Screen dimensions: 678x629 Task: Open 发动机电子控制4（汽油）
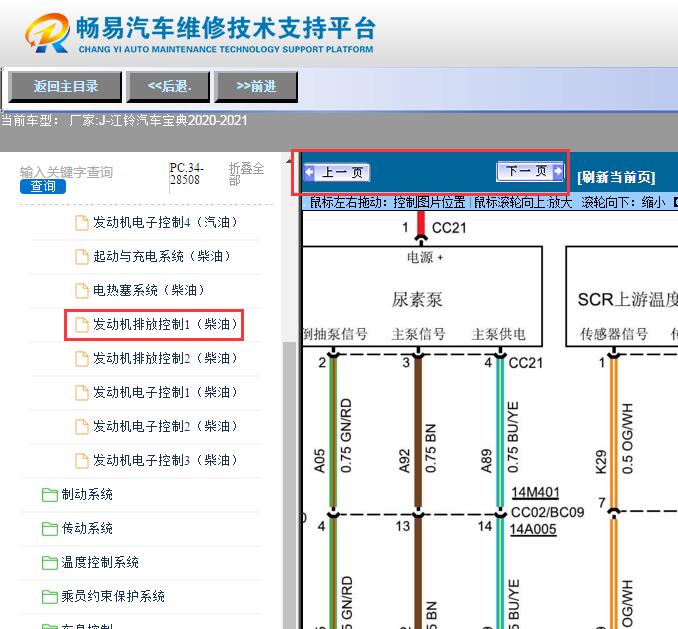[x=165, y=222]
